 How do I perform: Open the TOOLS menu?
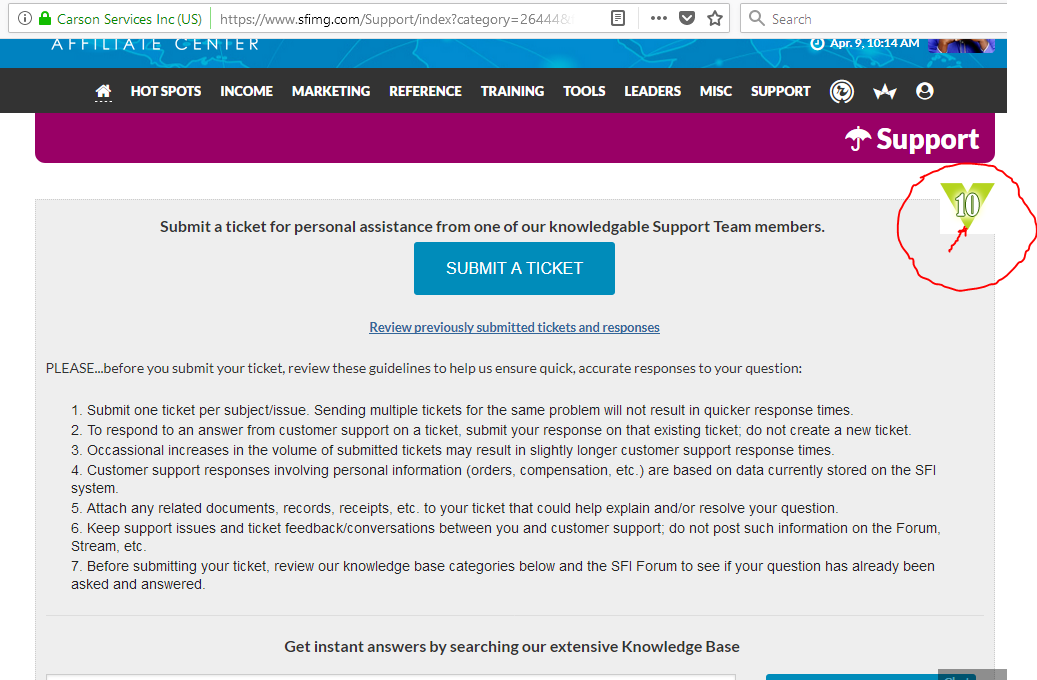pyautogui.click(x=584, y=91)
